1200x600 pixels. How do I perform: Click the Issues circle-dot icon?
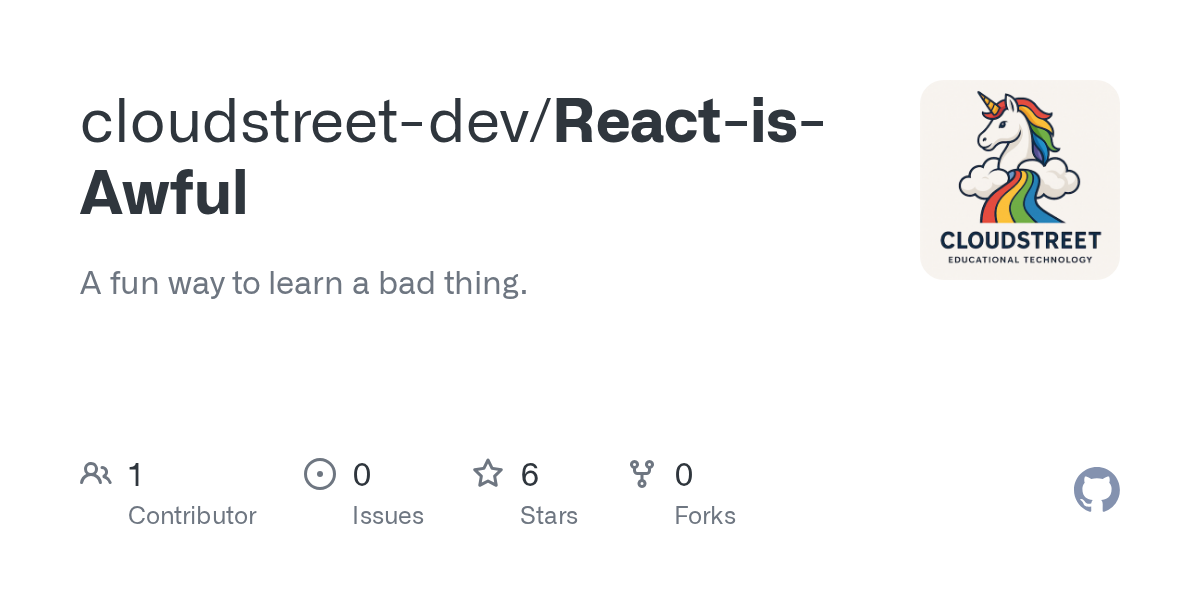pyautogui.click(x=320, y=474)
